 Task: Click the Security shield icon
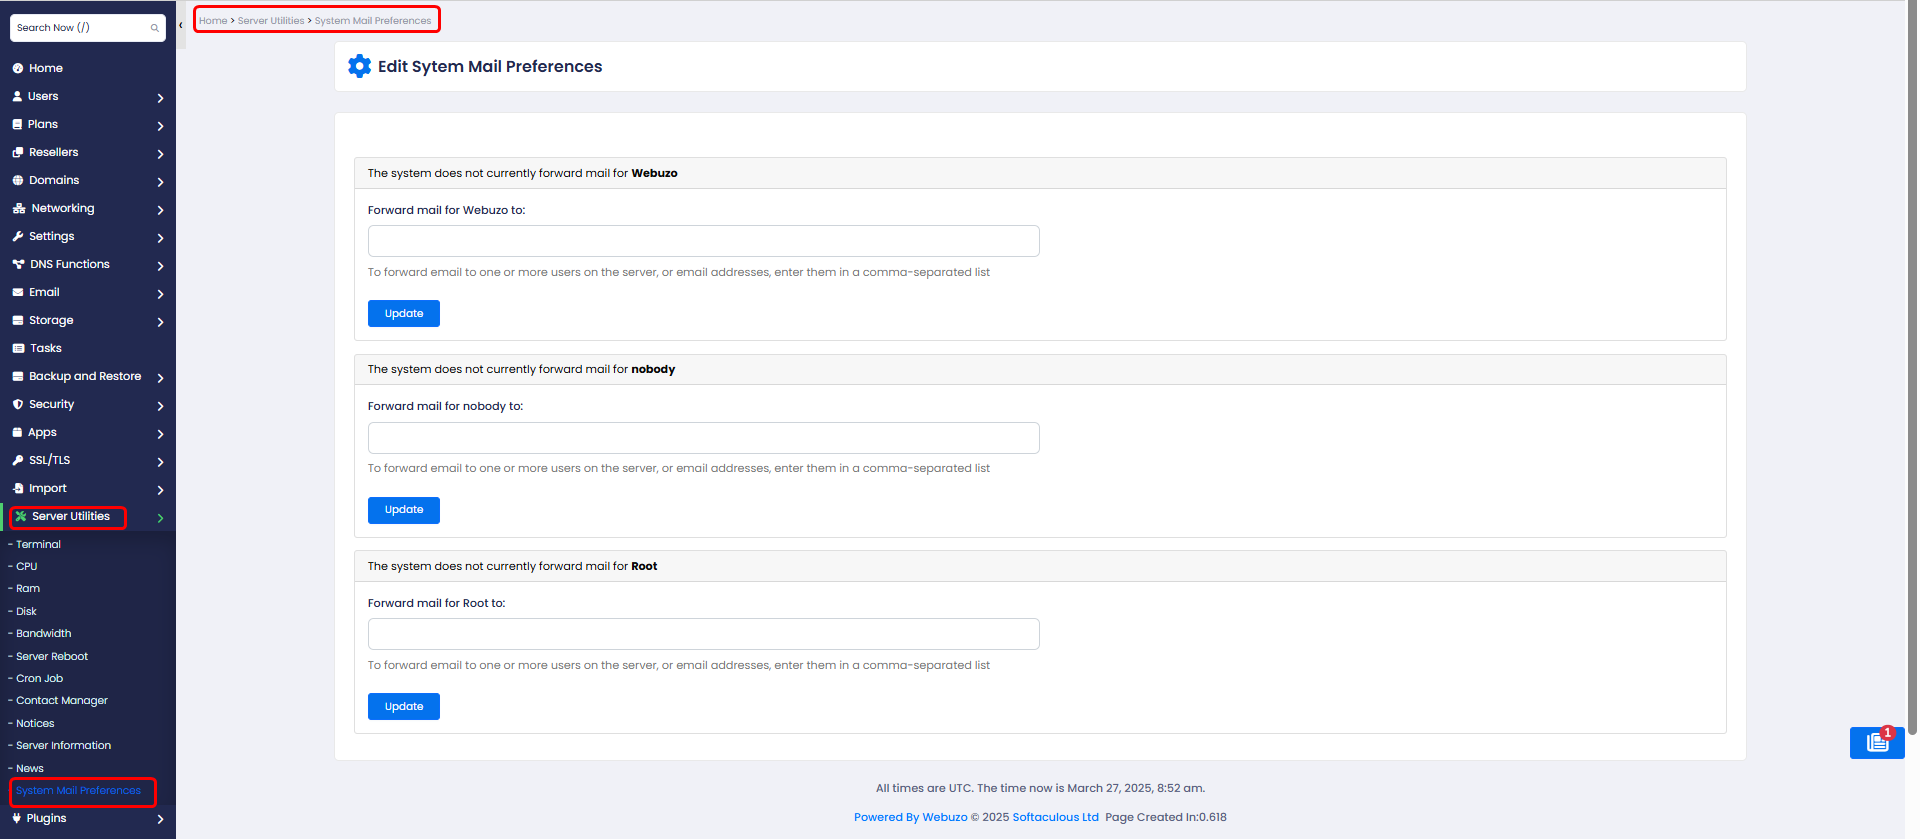pos(18,405)
